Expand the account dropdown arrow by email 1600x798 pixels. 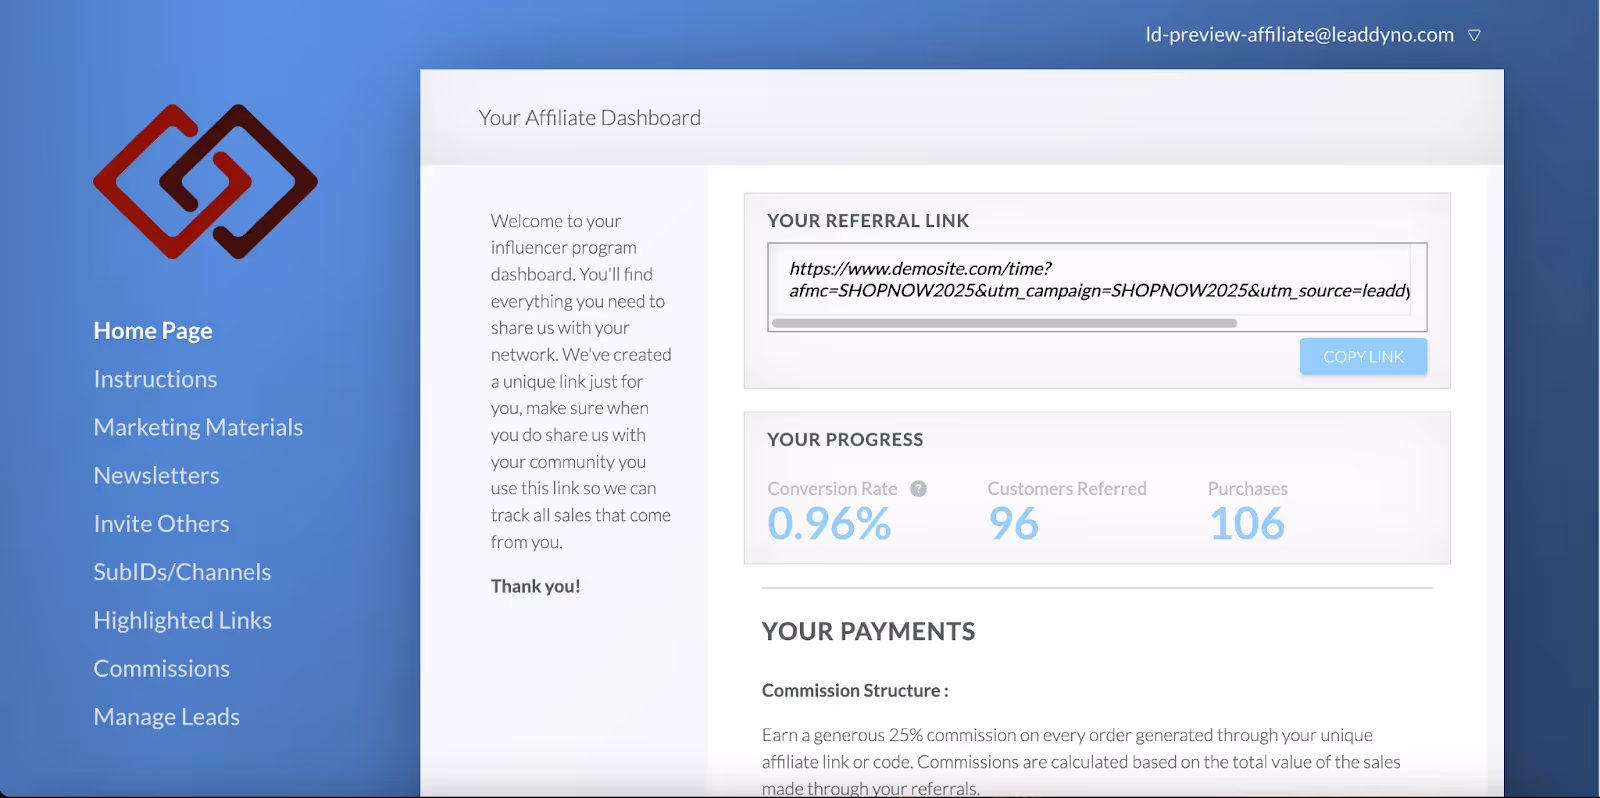(x=1474, y=35)
